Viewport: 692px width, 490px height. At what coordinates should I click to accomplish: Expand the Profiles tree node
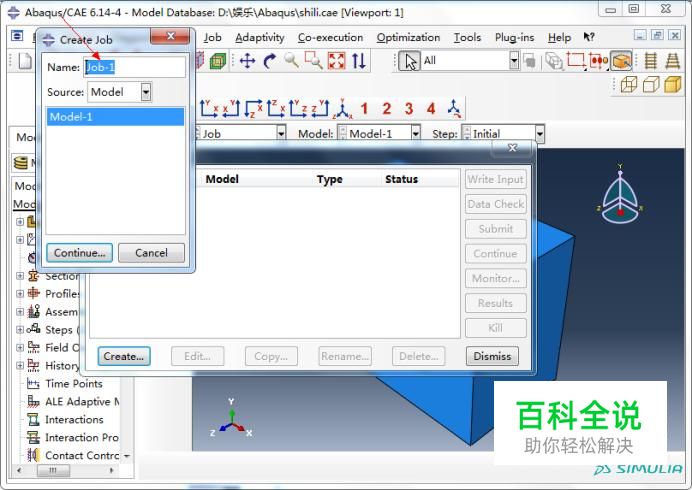(x=20, y=294)
